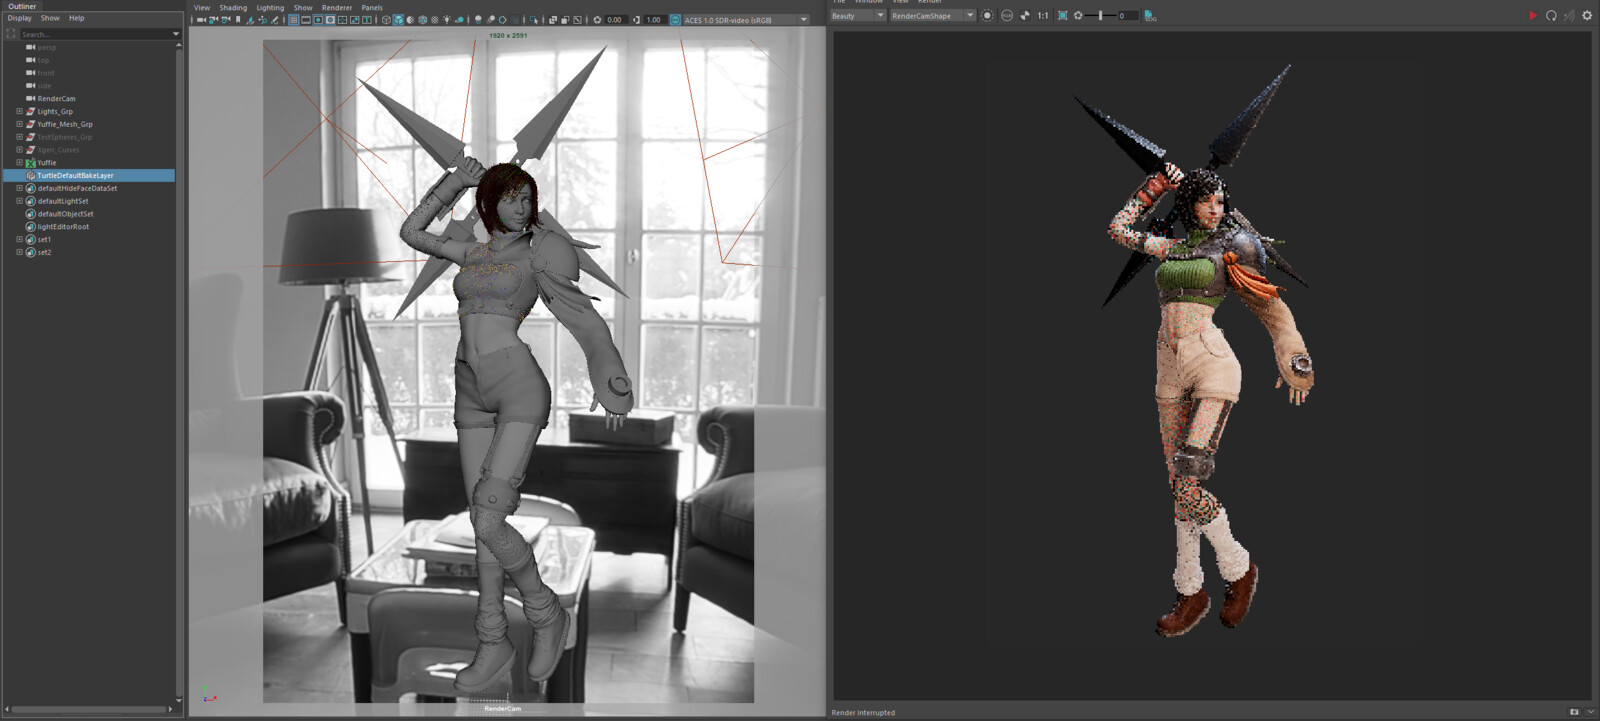This screenshot has width=1600, height=721.
Task: Click the Image Plane icon
Action: [250, 20]
